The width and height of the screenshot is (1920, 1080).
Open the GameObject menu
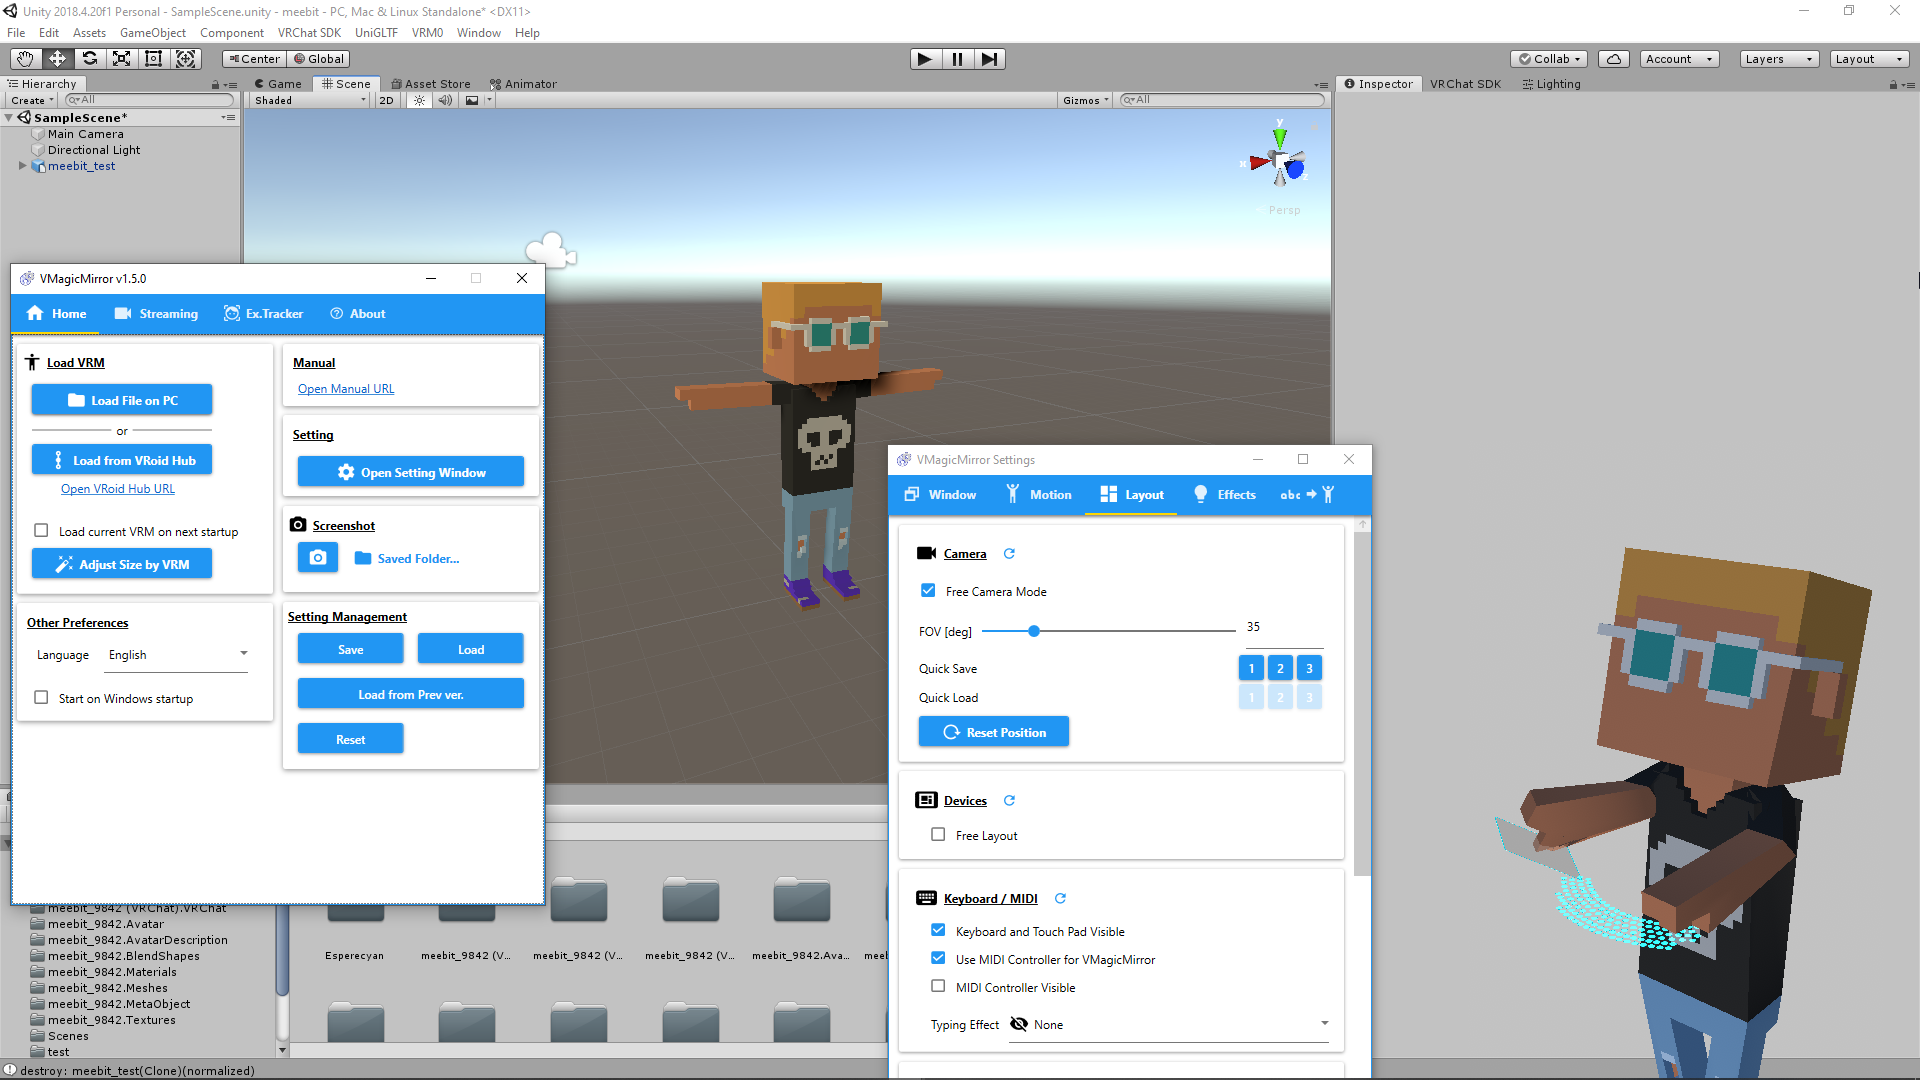click(152, 33)
